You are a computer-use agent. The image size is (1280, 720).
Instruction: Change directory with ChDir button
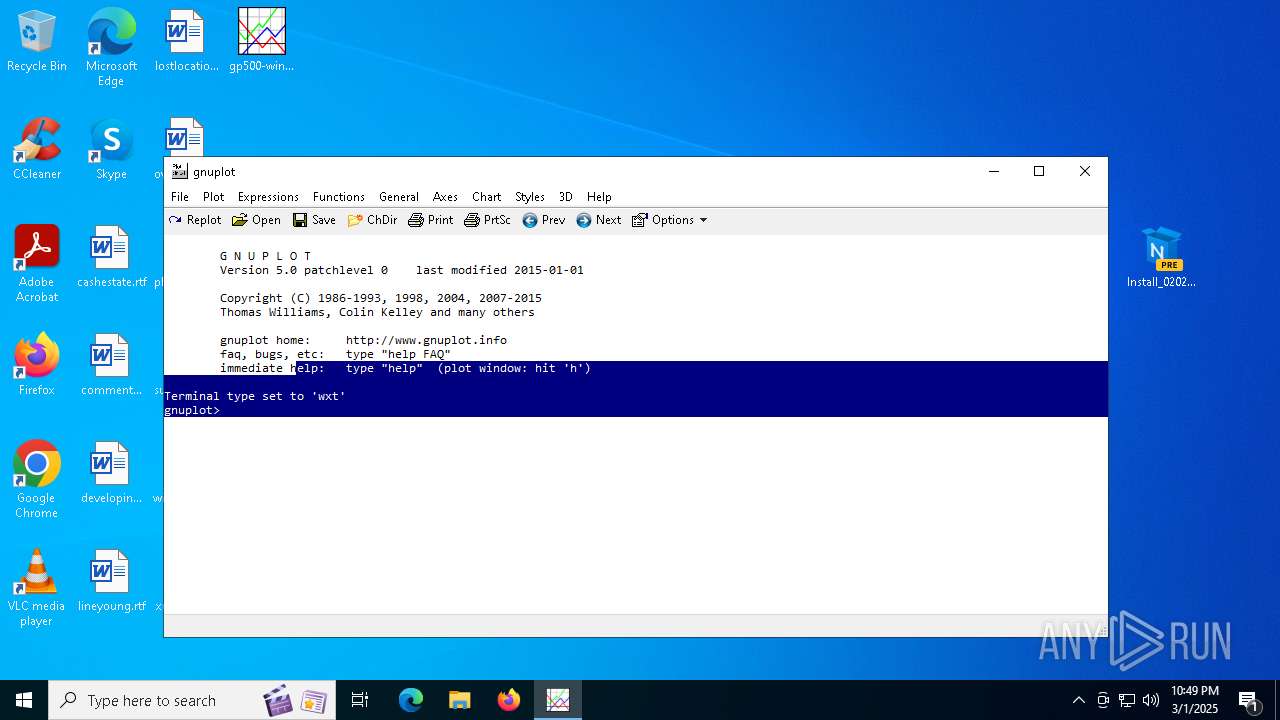[x=372, y=220]
